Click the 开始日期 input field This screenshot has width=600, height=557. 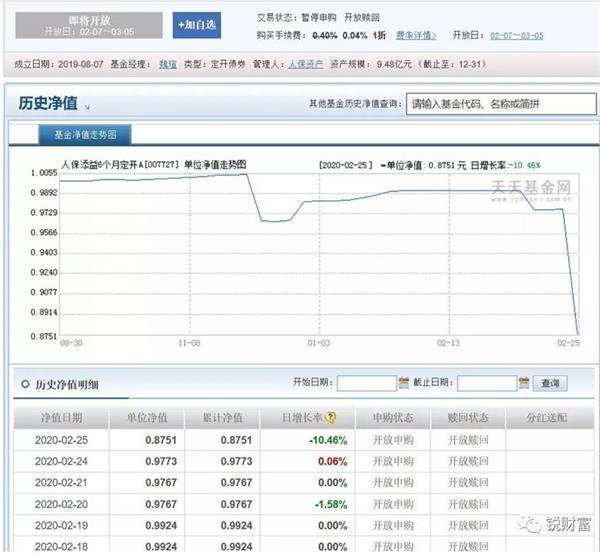pyautogui.click(x=367, y=383)
